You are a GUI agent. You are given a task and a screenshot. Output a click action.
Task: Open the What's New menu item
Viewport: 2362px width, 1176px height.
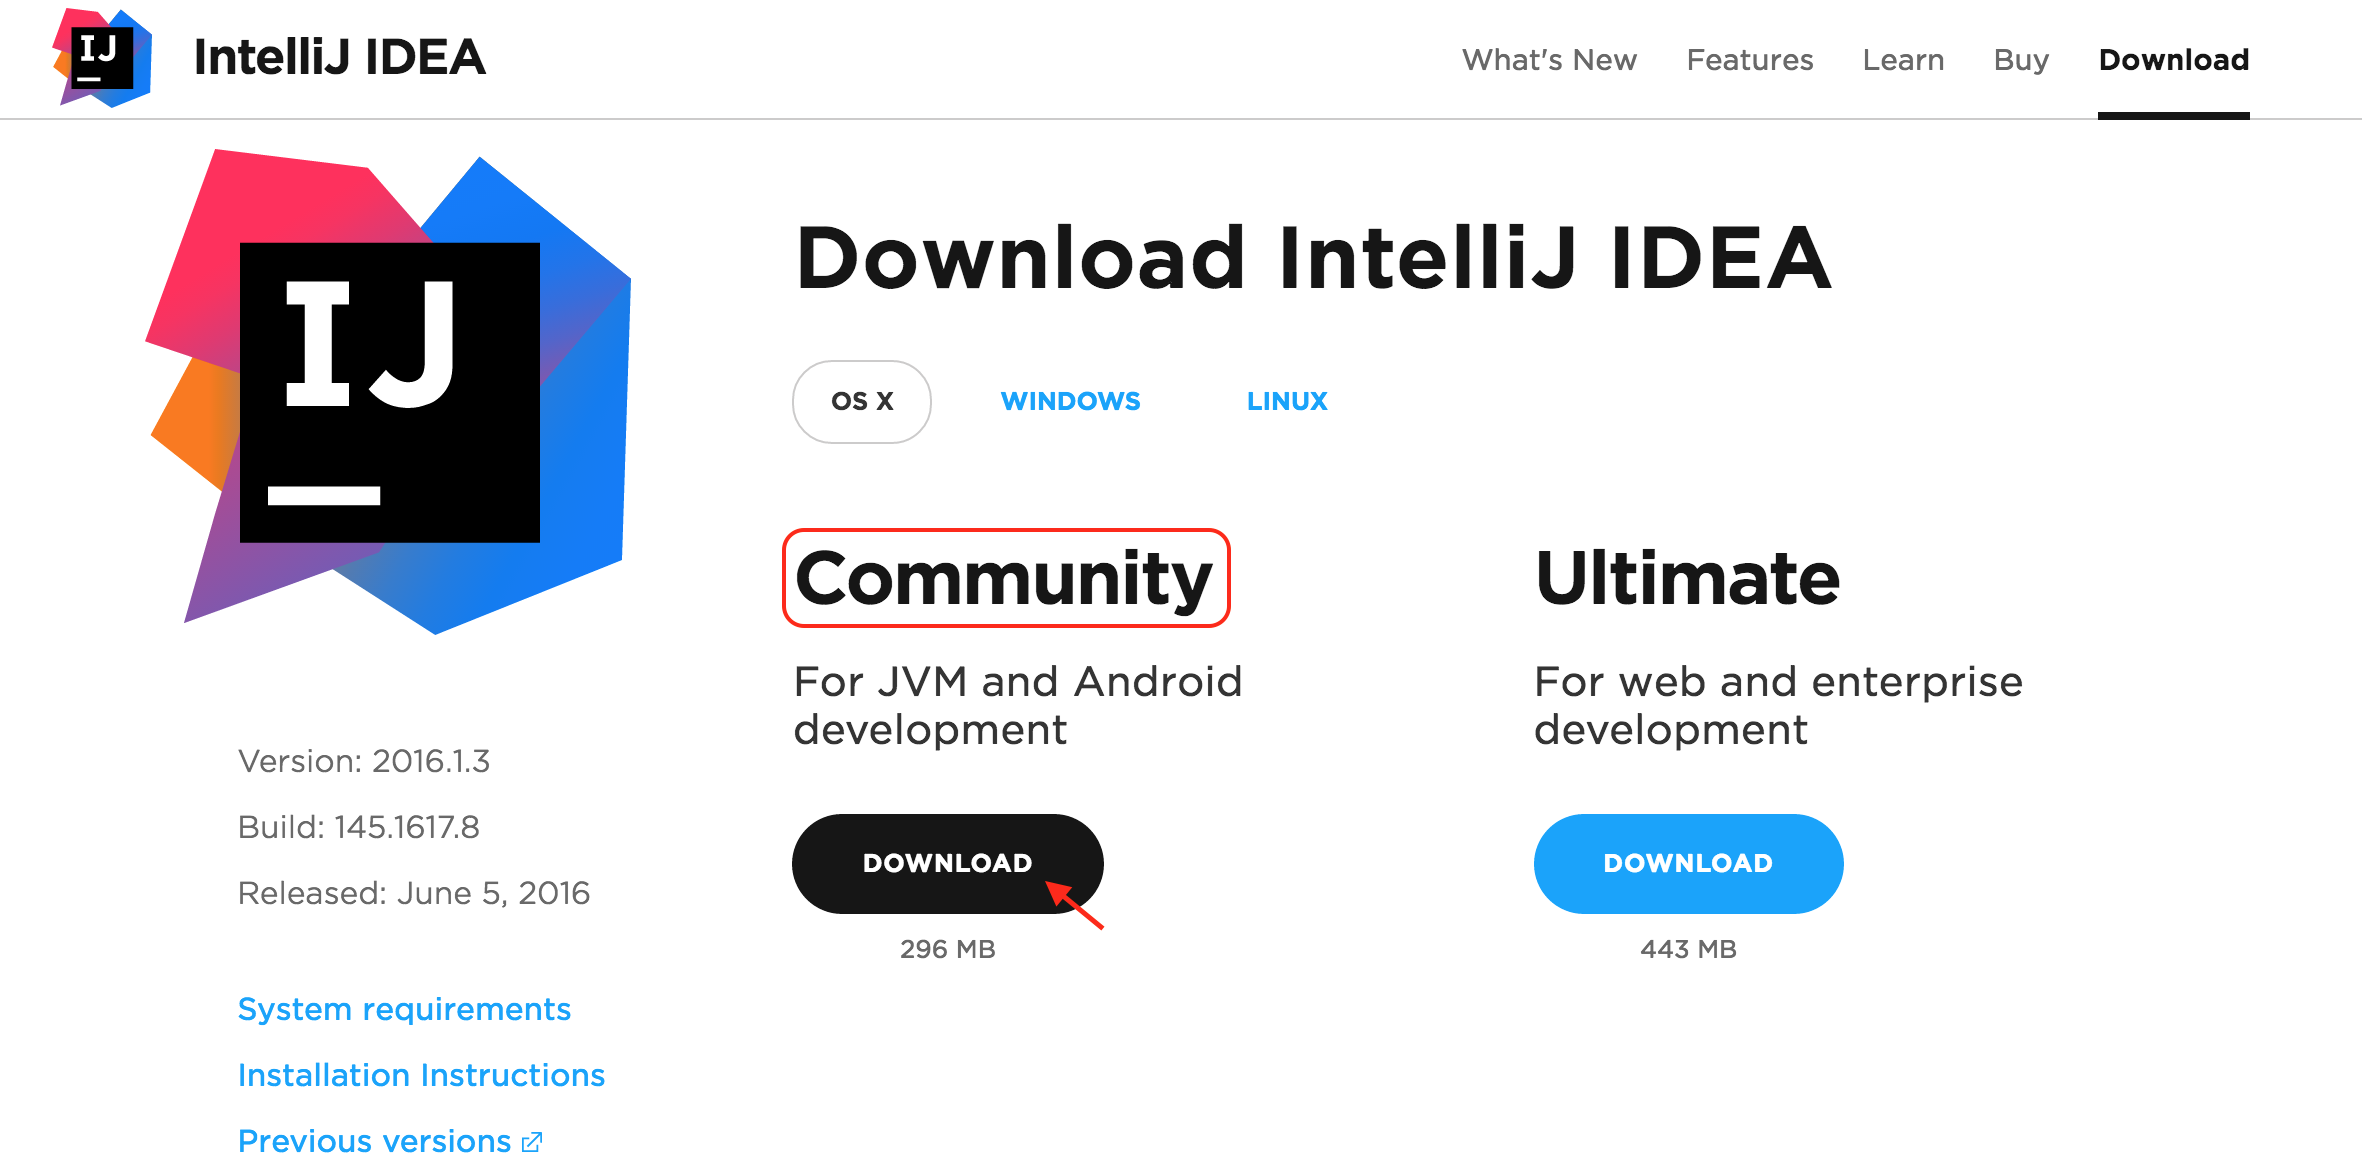point(1549,60)
